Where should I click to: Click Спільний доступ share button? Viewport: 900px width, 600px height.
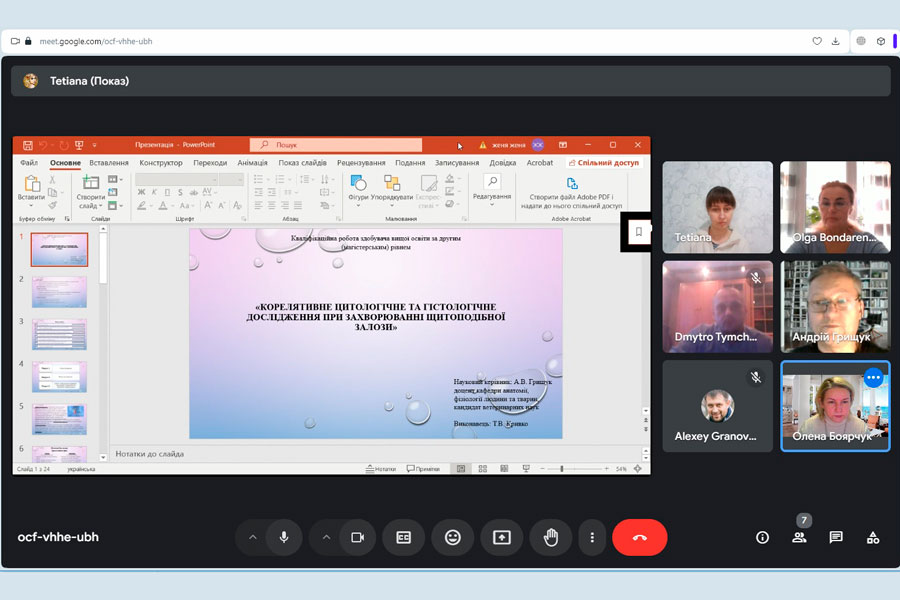(604, 162)
